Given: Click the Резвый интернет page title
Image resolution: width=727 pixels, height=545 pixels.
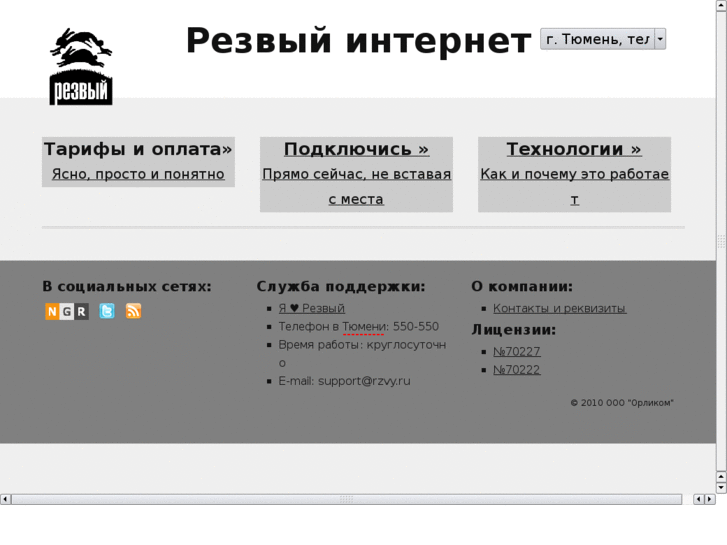Looking at the screenshot, I should (358, 41).
